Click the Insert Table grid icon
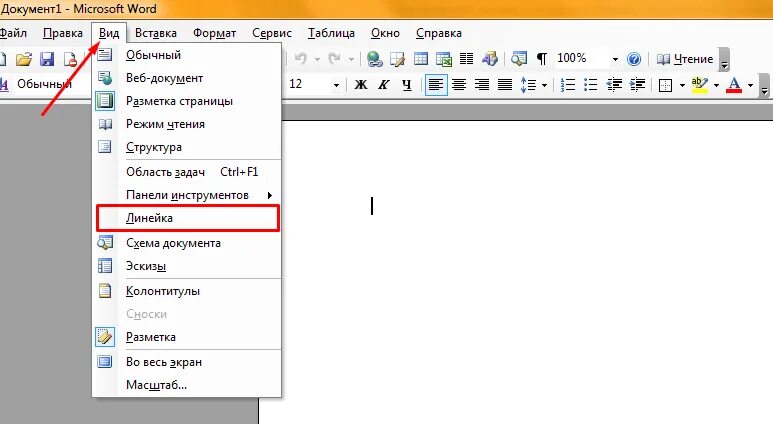This screenshot has height=424, width=773. click(421, 59)
